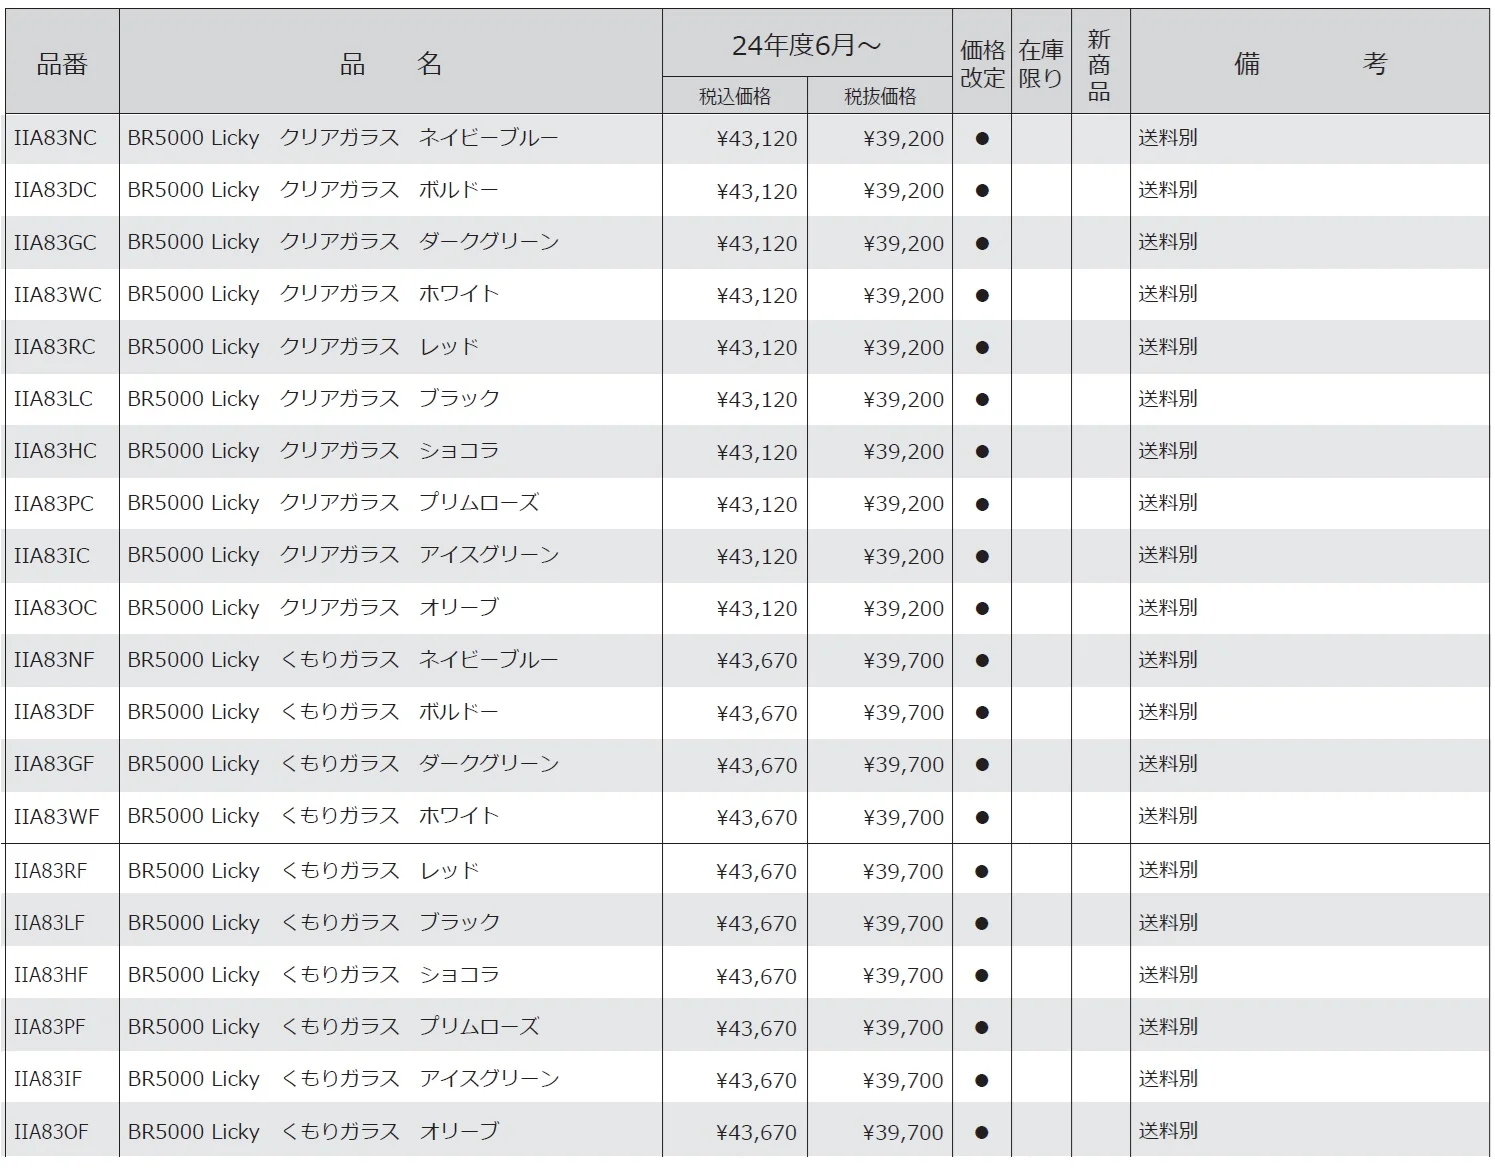Image resolution: width=1495 pixels, height=1168 pixels.
Task: Click product name クリアガラス ボルドー
Action: pos(388,190)
